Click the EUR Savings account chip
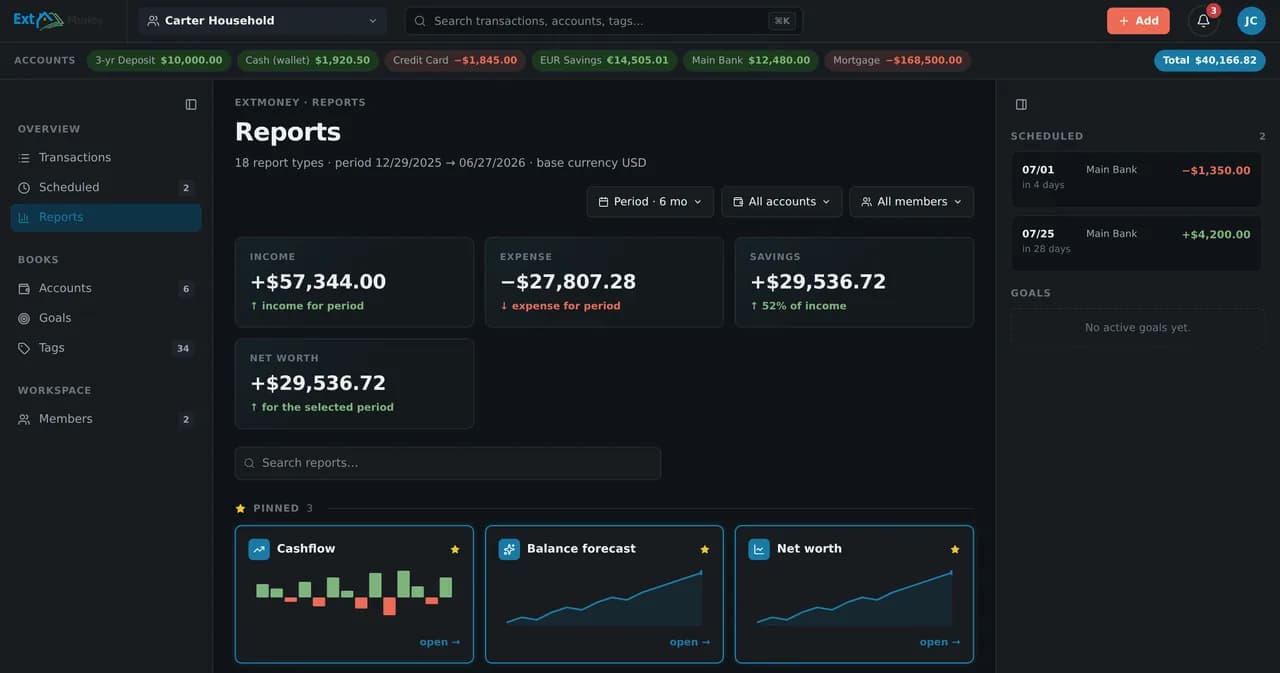Image resolution: width=1280 pixels, height=673 pixels. [604, 61]
